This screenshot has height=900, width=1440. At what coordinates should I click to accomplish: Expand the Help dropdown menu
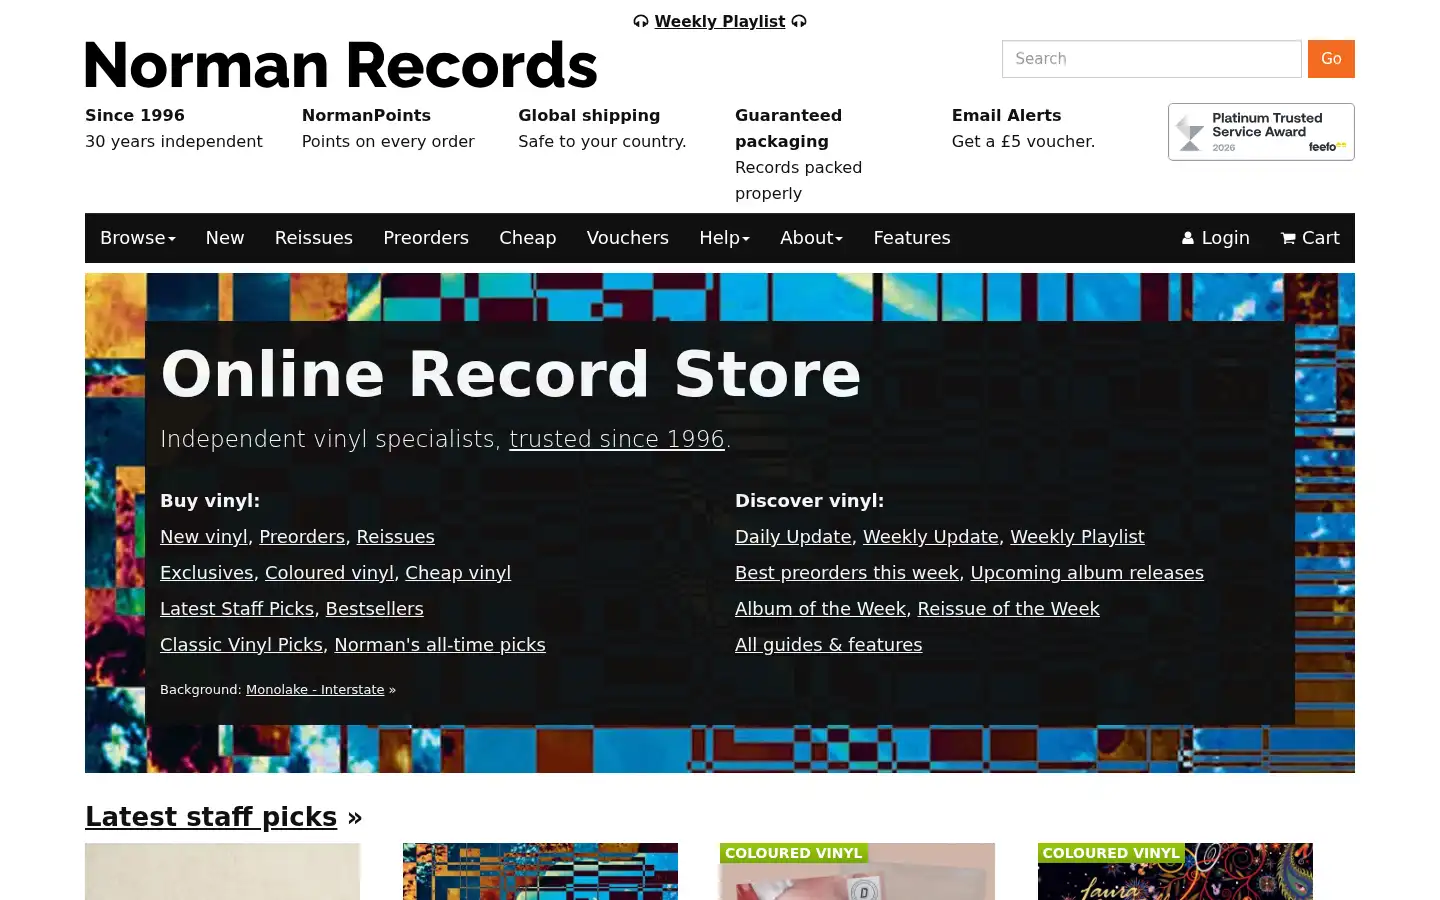click(724, 238)
